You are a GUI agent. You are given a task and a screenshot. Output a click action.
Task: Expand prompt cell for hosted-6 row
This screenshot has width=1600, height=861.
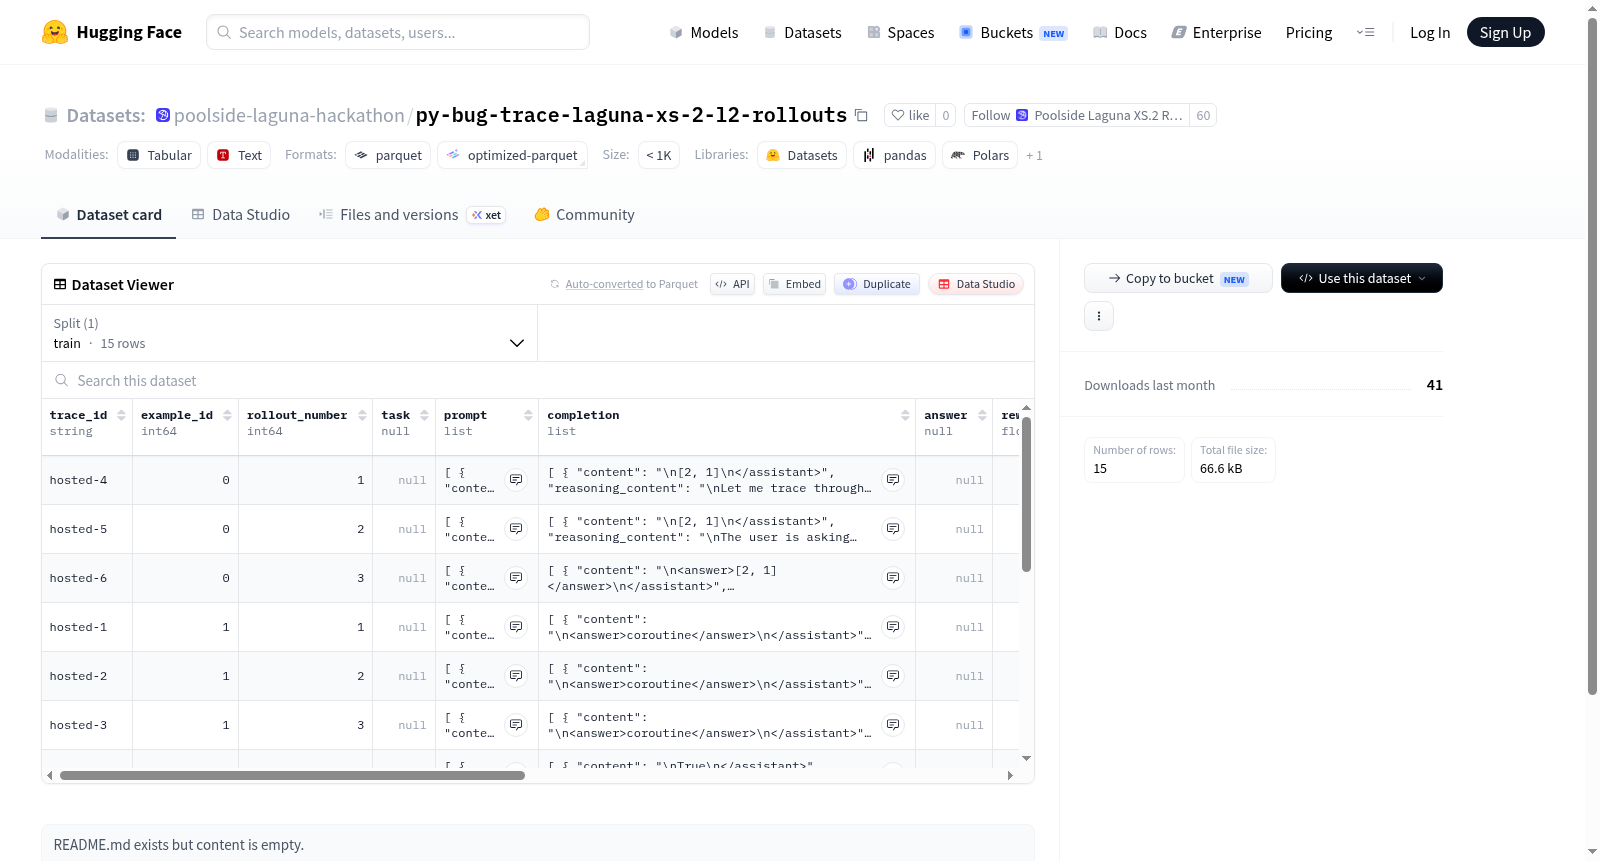[x=516, y=578]
